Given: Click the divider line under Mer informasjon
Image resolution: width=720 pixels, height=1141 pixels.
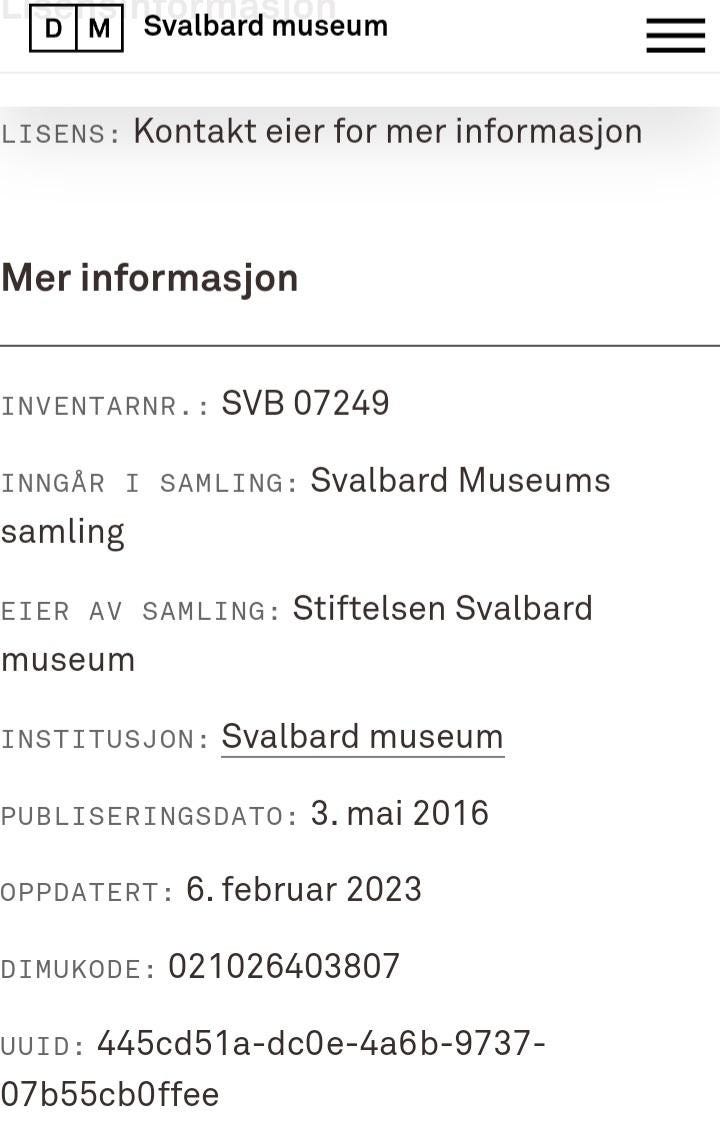Looking at the screenshot, I should pyautogui.click(x=360, y=340).
